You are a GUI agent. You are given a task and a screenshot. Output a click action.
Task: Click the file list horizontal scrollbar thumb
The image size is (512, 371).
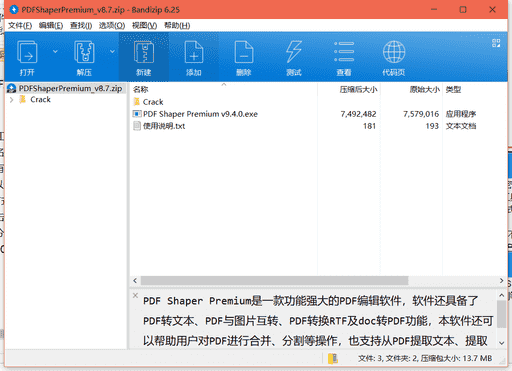274,281
